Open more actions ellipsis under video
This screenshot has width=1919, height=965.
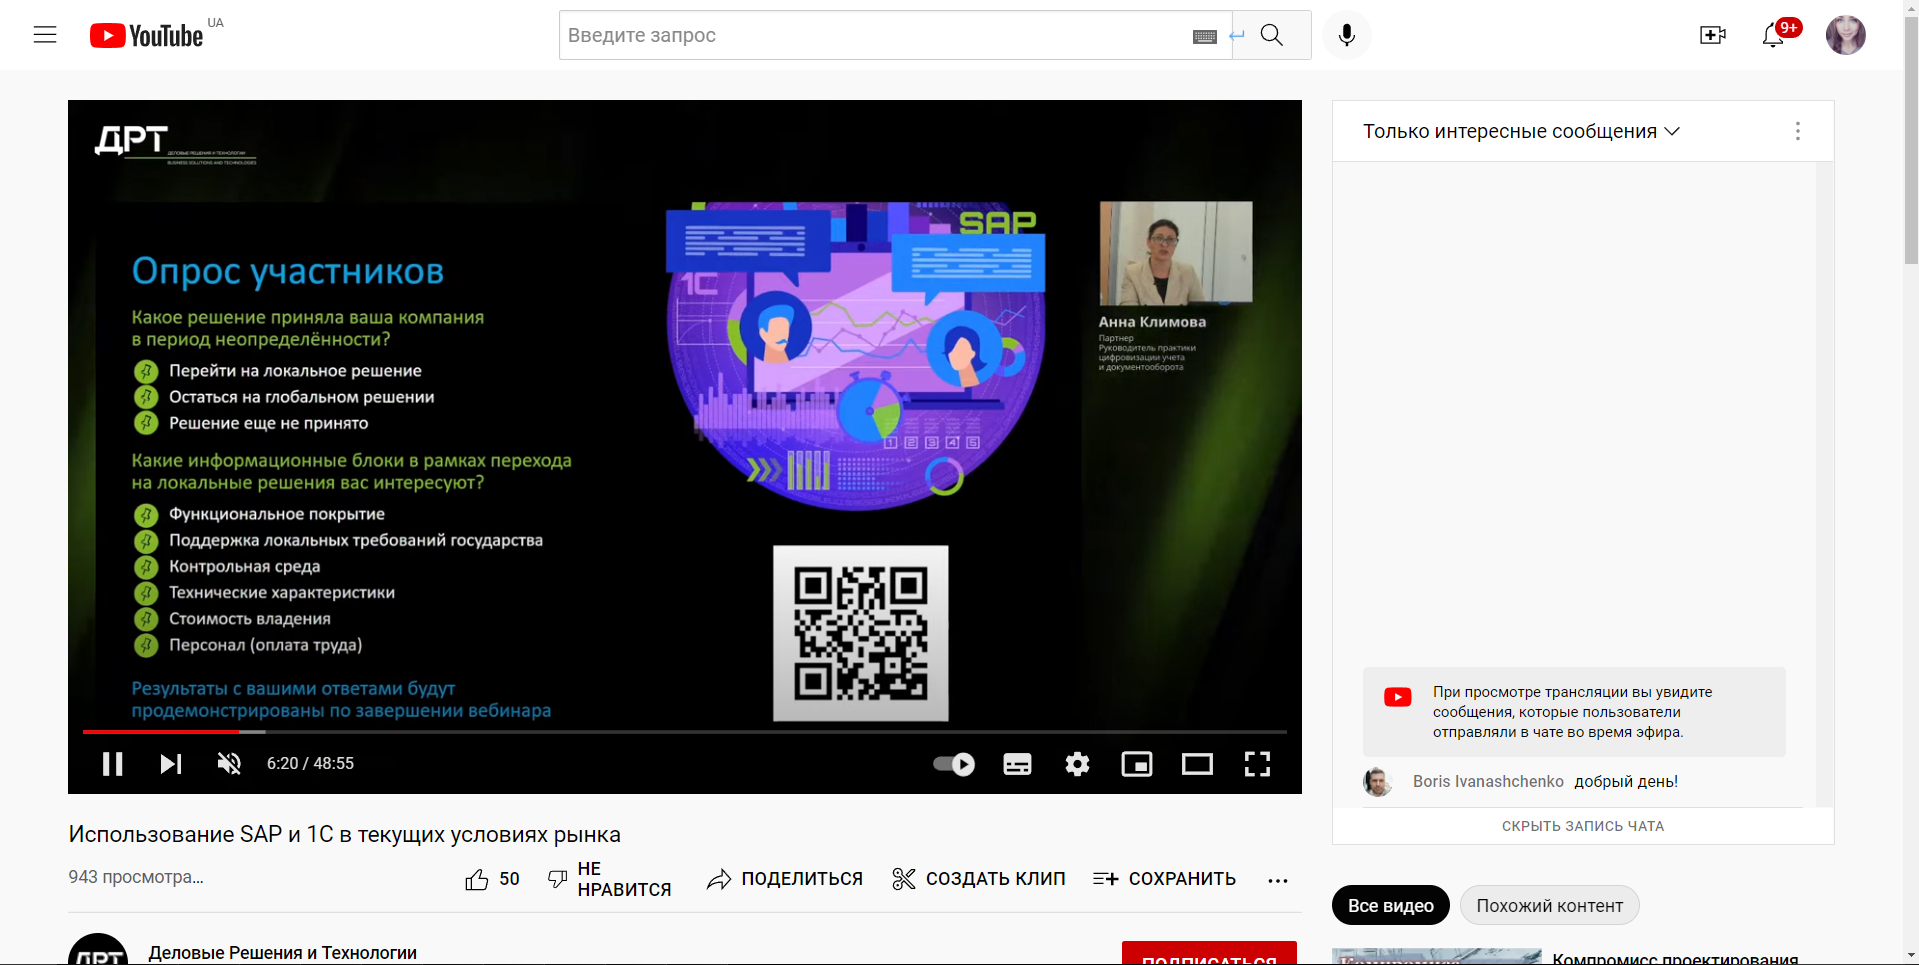tap(1278, 880)
